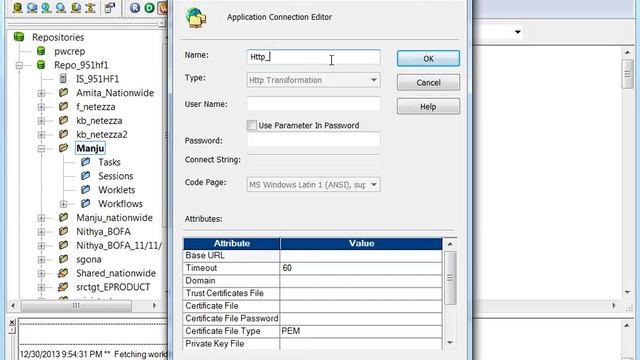Click Certificate File Type value PEM
640x360 pixels.
(361, 331)
